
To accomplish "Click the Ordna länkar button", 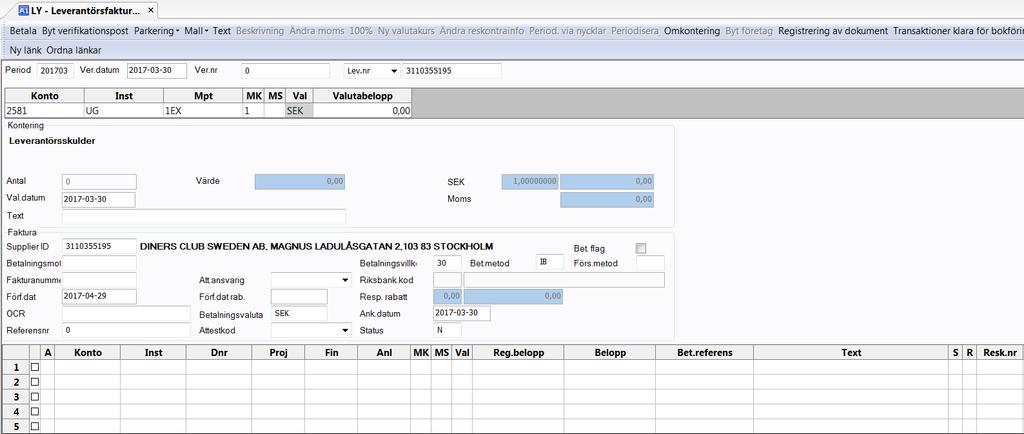I will 74,50.
